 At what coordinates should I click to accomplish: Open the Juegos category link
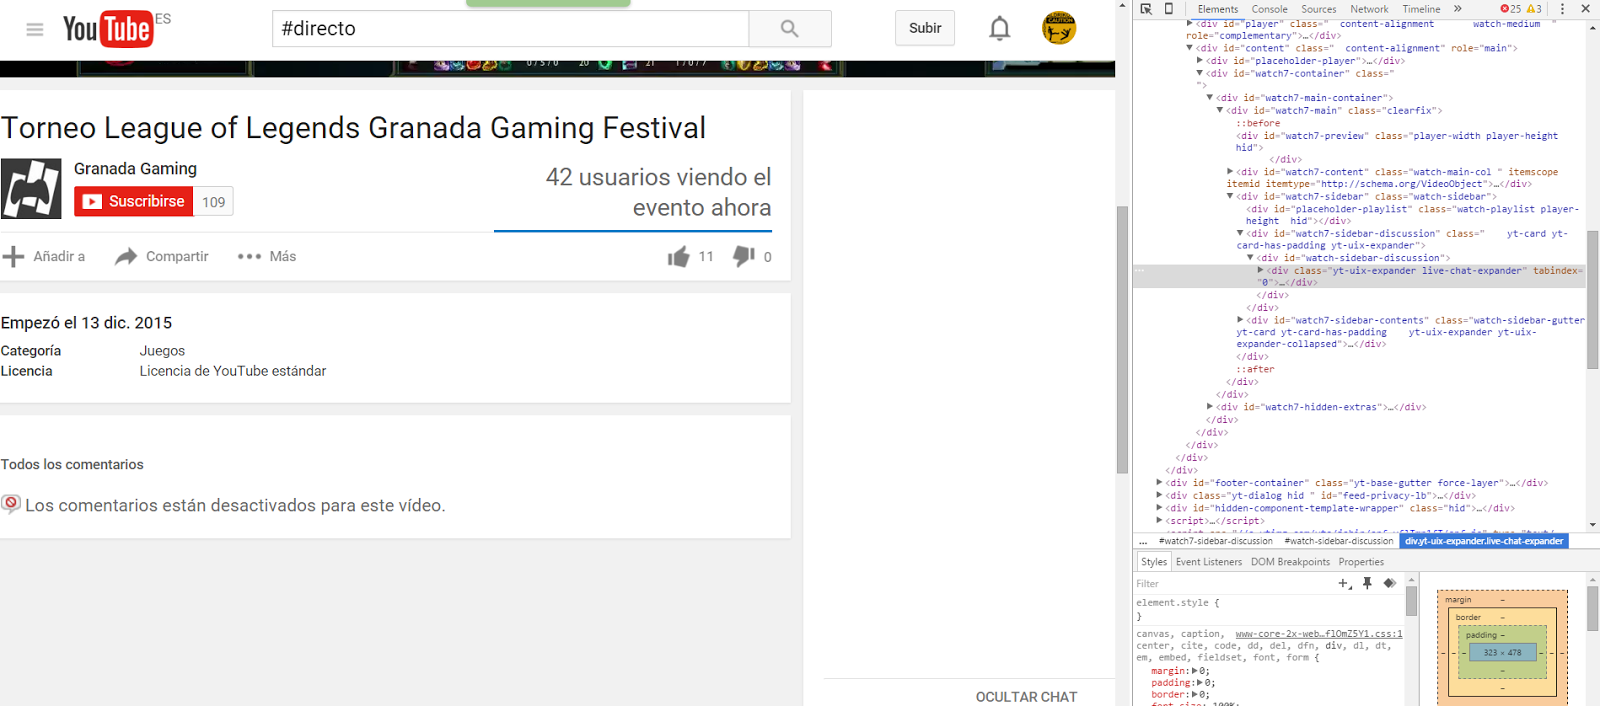tap(162, 351)
